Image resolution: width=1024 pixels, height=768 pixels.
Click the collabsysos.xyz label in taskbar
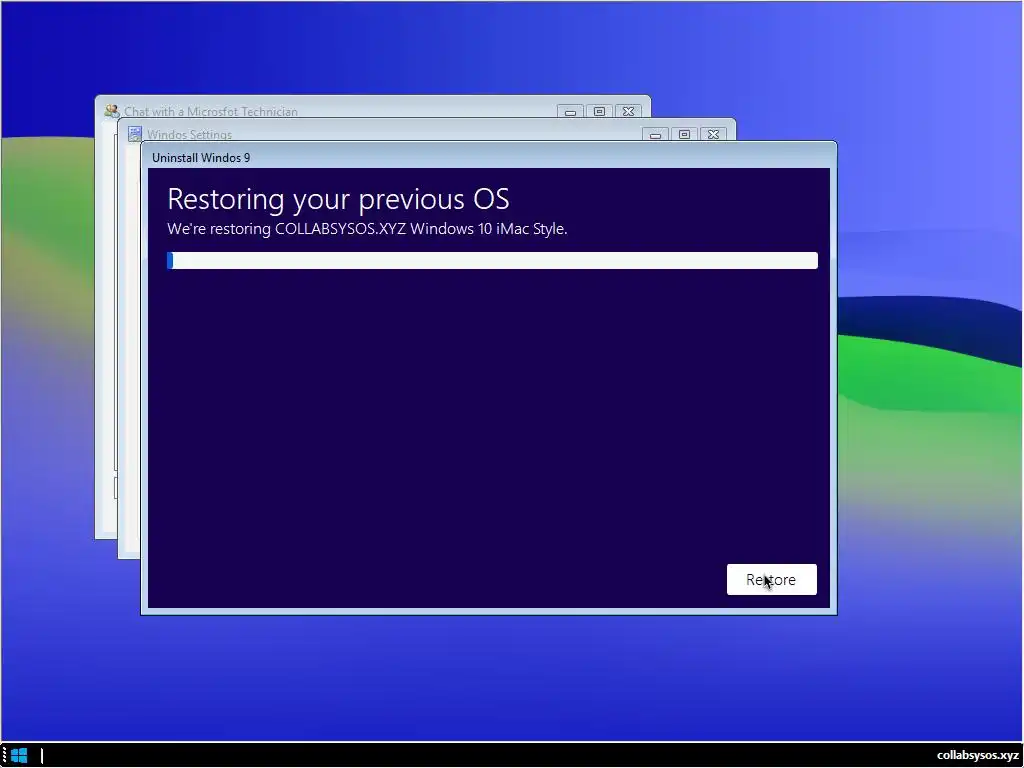pos(977,756)
